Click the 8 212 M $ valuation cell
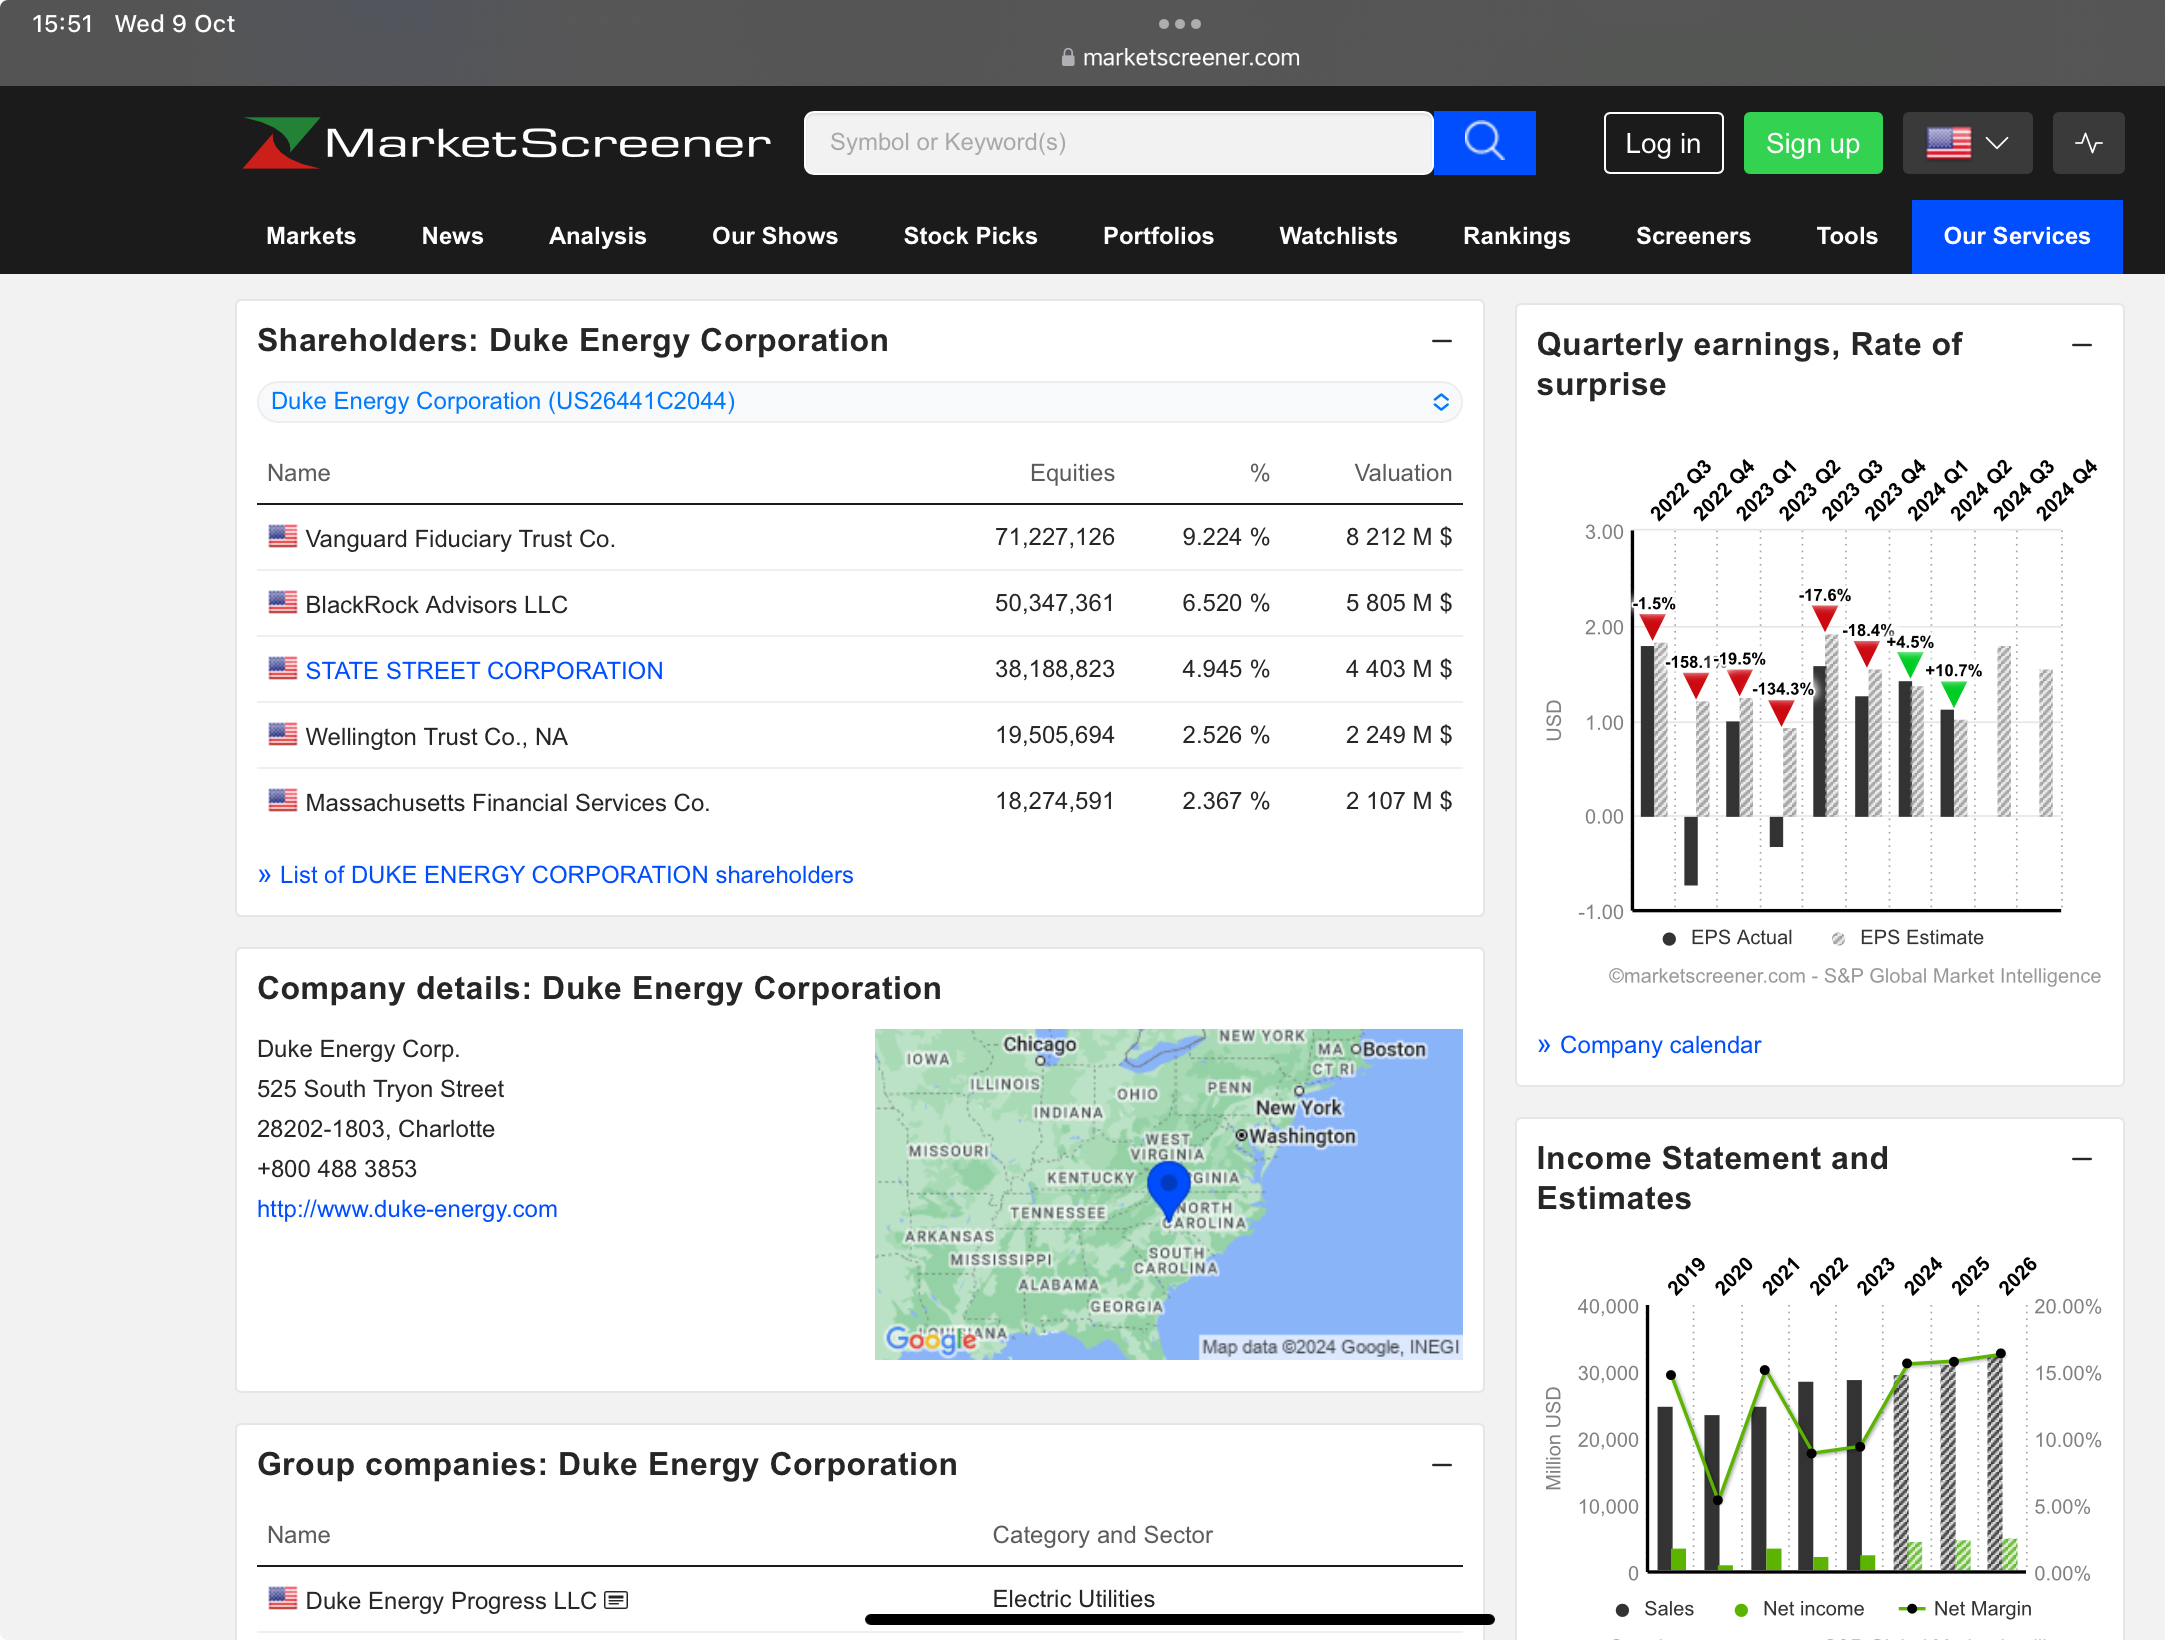Image resolution: width=2165 pixels, height=1640 pixels. coord(1398,537)
